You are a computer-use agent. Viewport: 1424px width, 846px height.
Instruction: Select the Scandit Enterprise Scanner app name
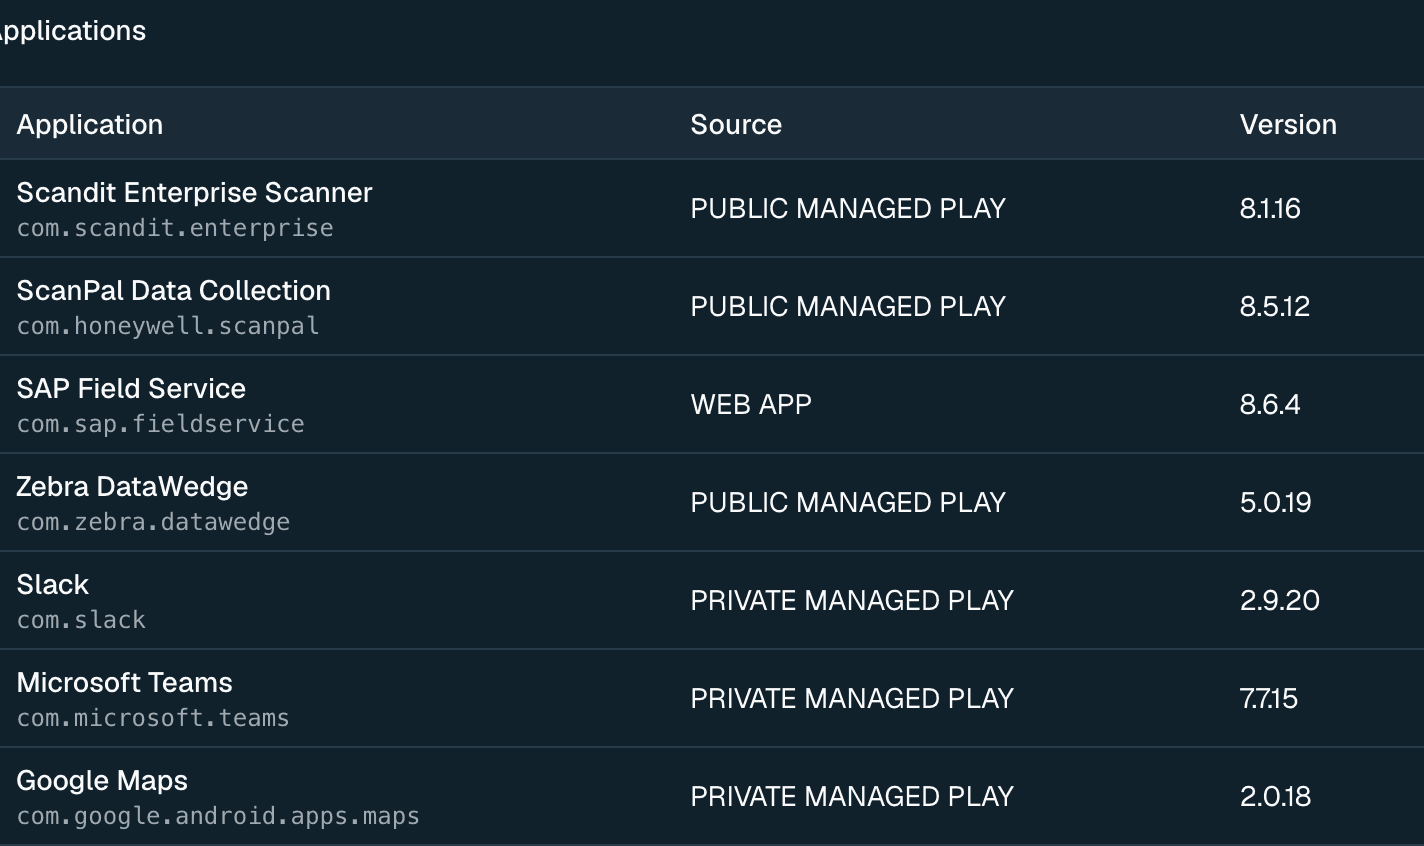click(x=195, y=192)
